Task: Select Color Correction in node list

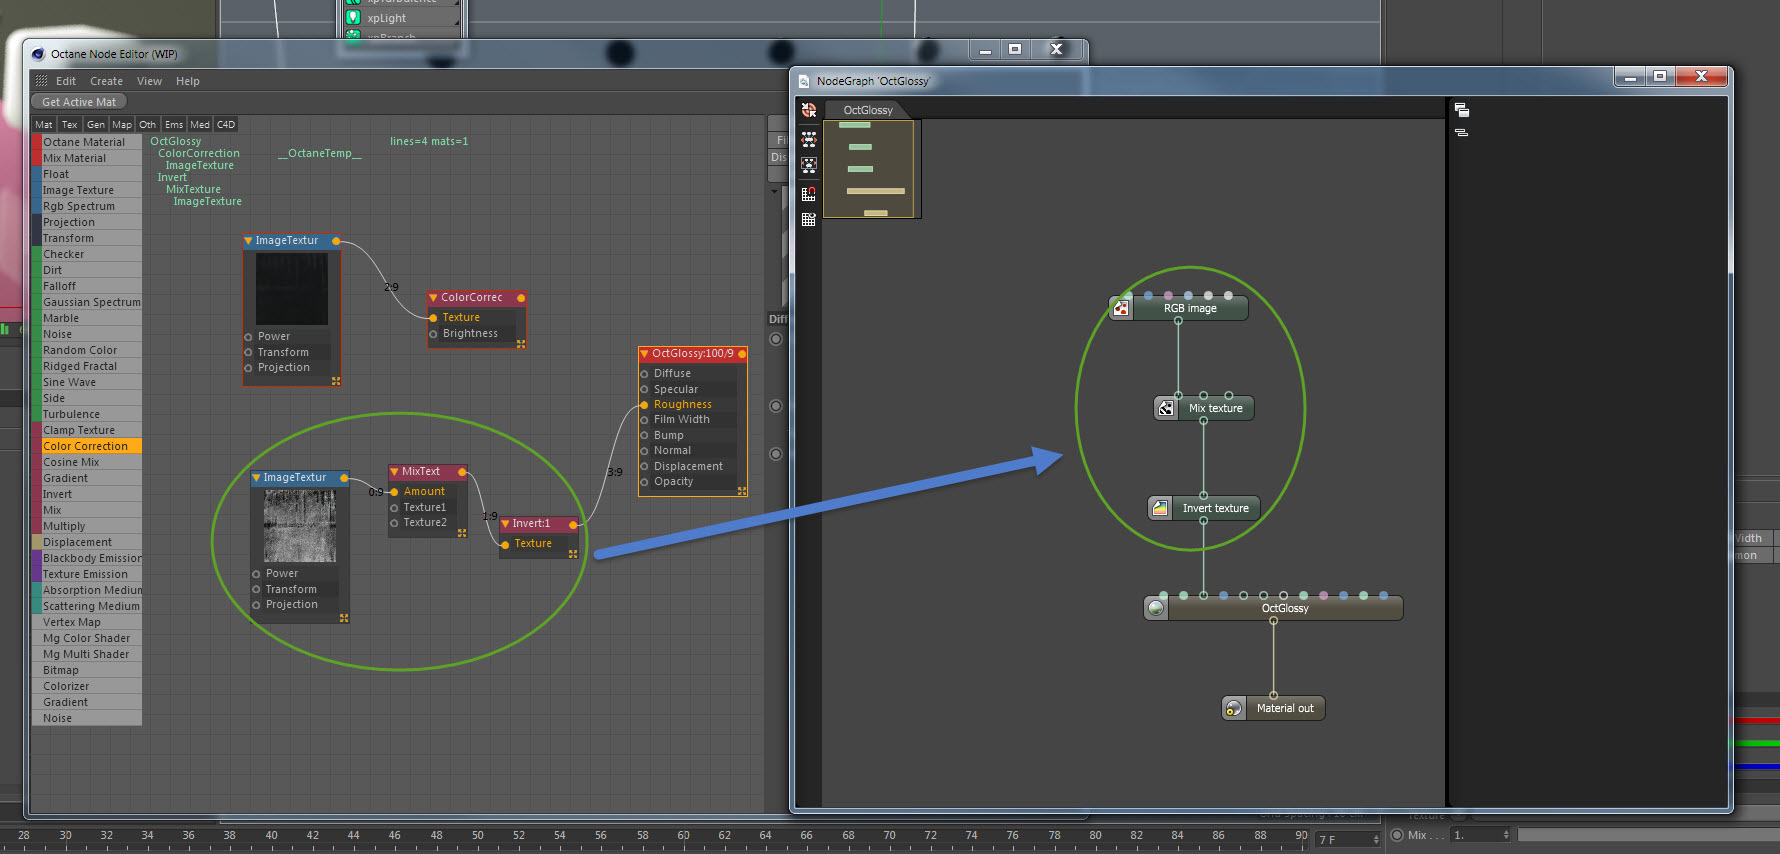Action: [x=86, y=446]
